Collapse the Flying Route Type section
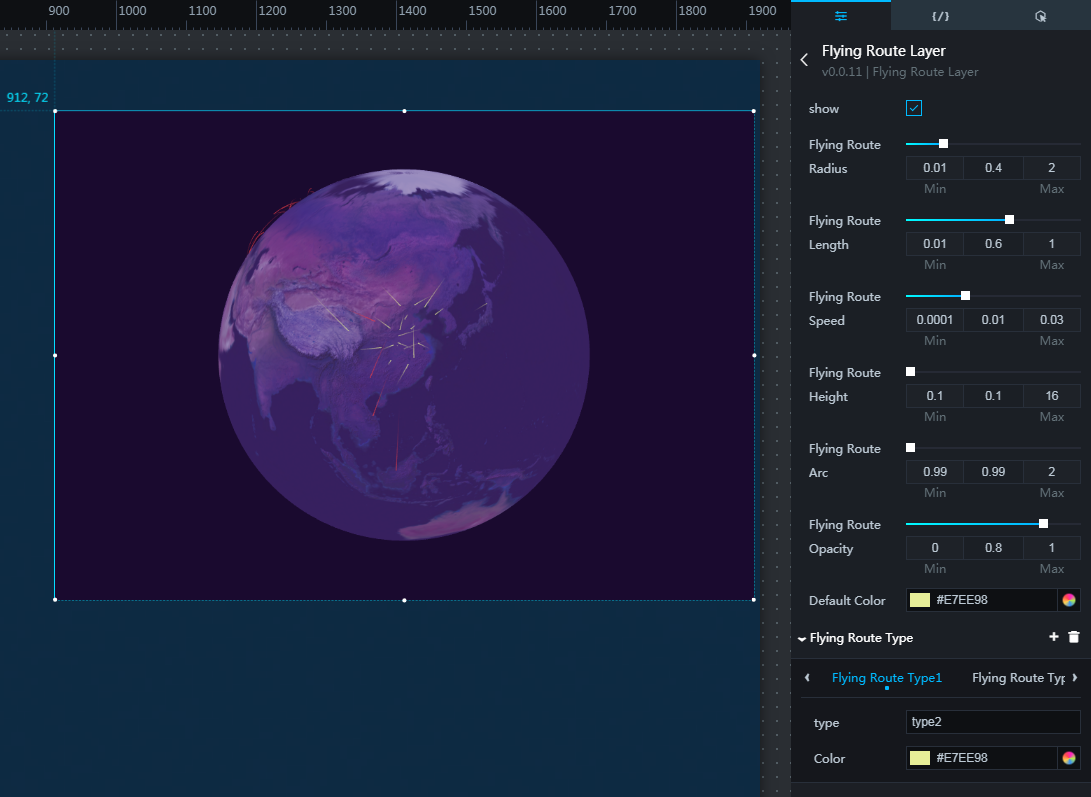1091x797 pixels. coord(802,638)
